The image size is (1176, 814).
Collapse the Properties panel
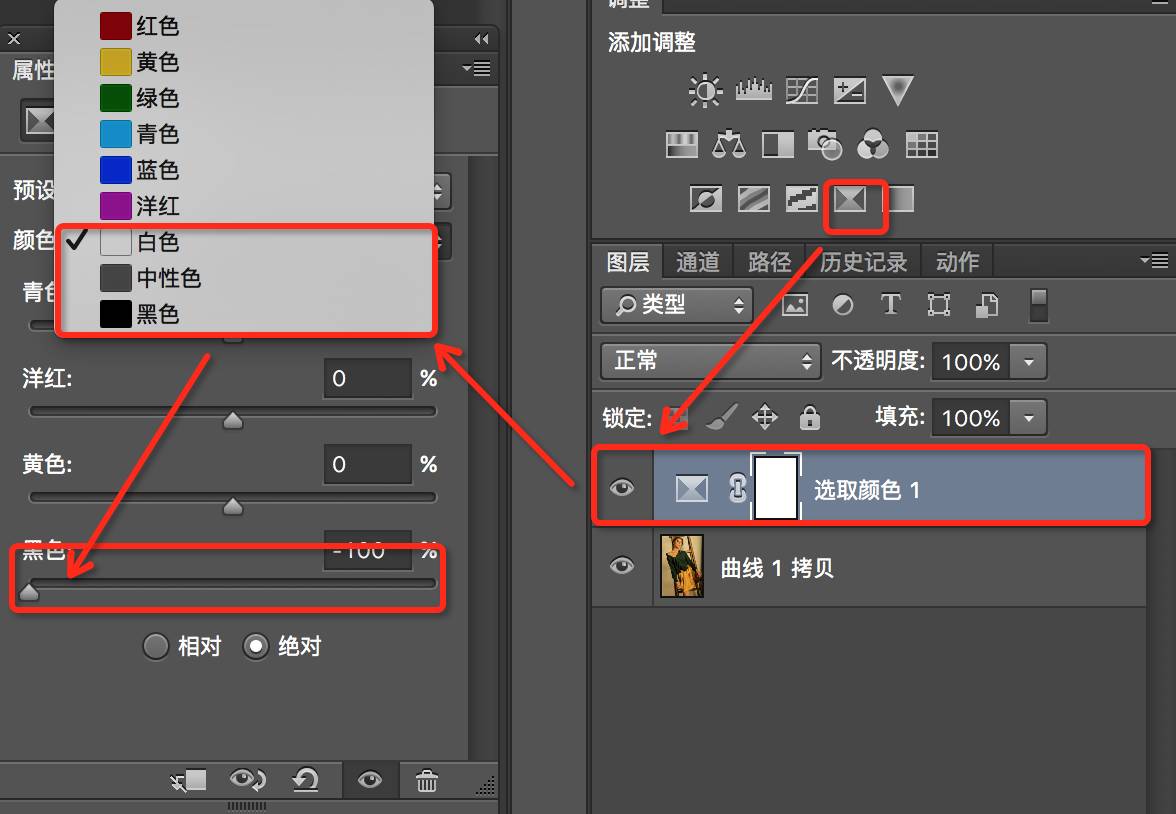(x=482, y=39)
